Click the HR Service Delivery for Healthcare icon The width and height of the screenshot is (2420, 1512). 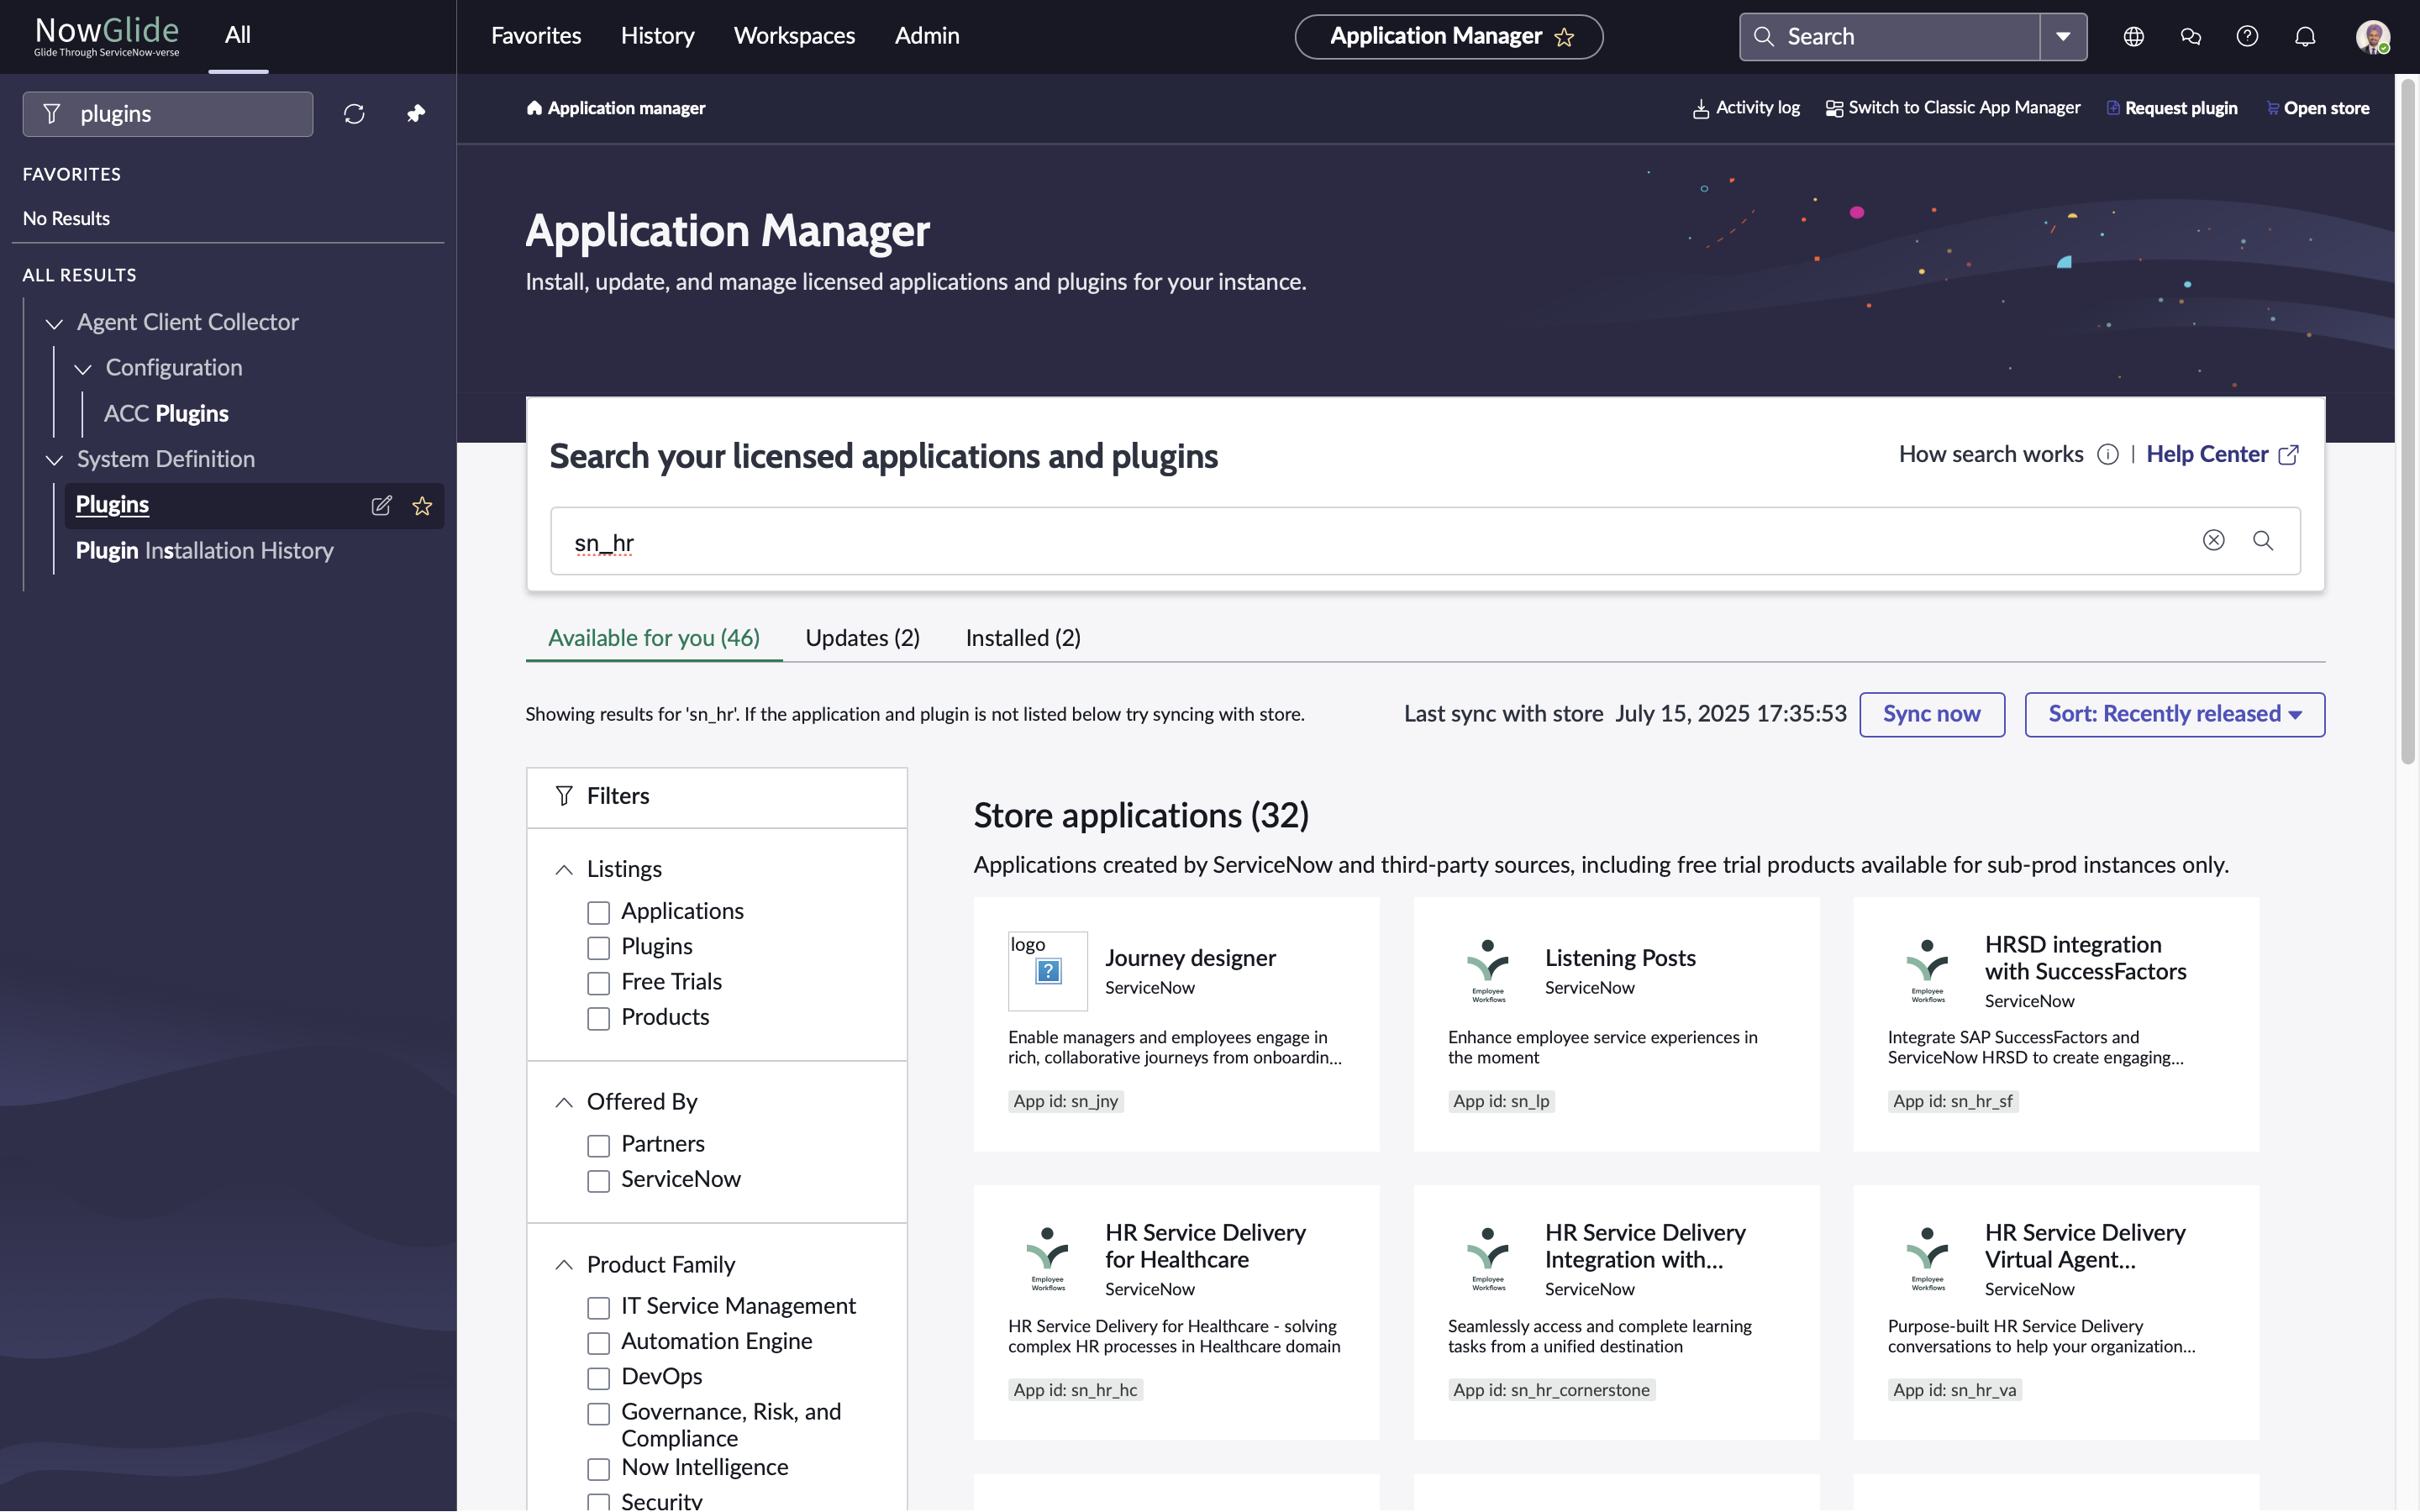pos(1047,1259)
